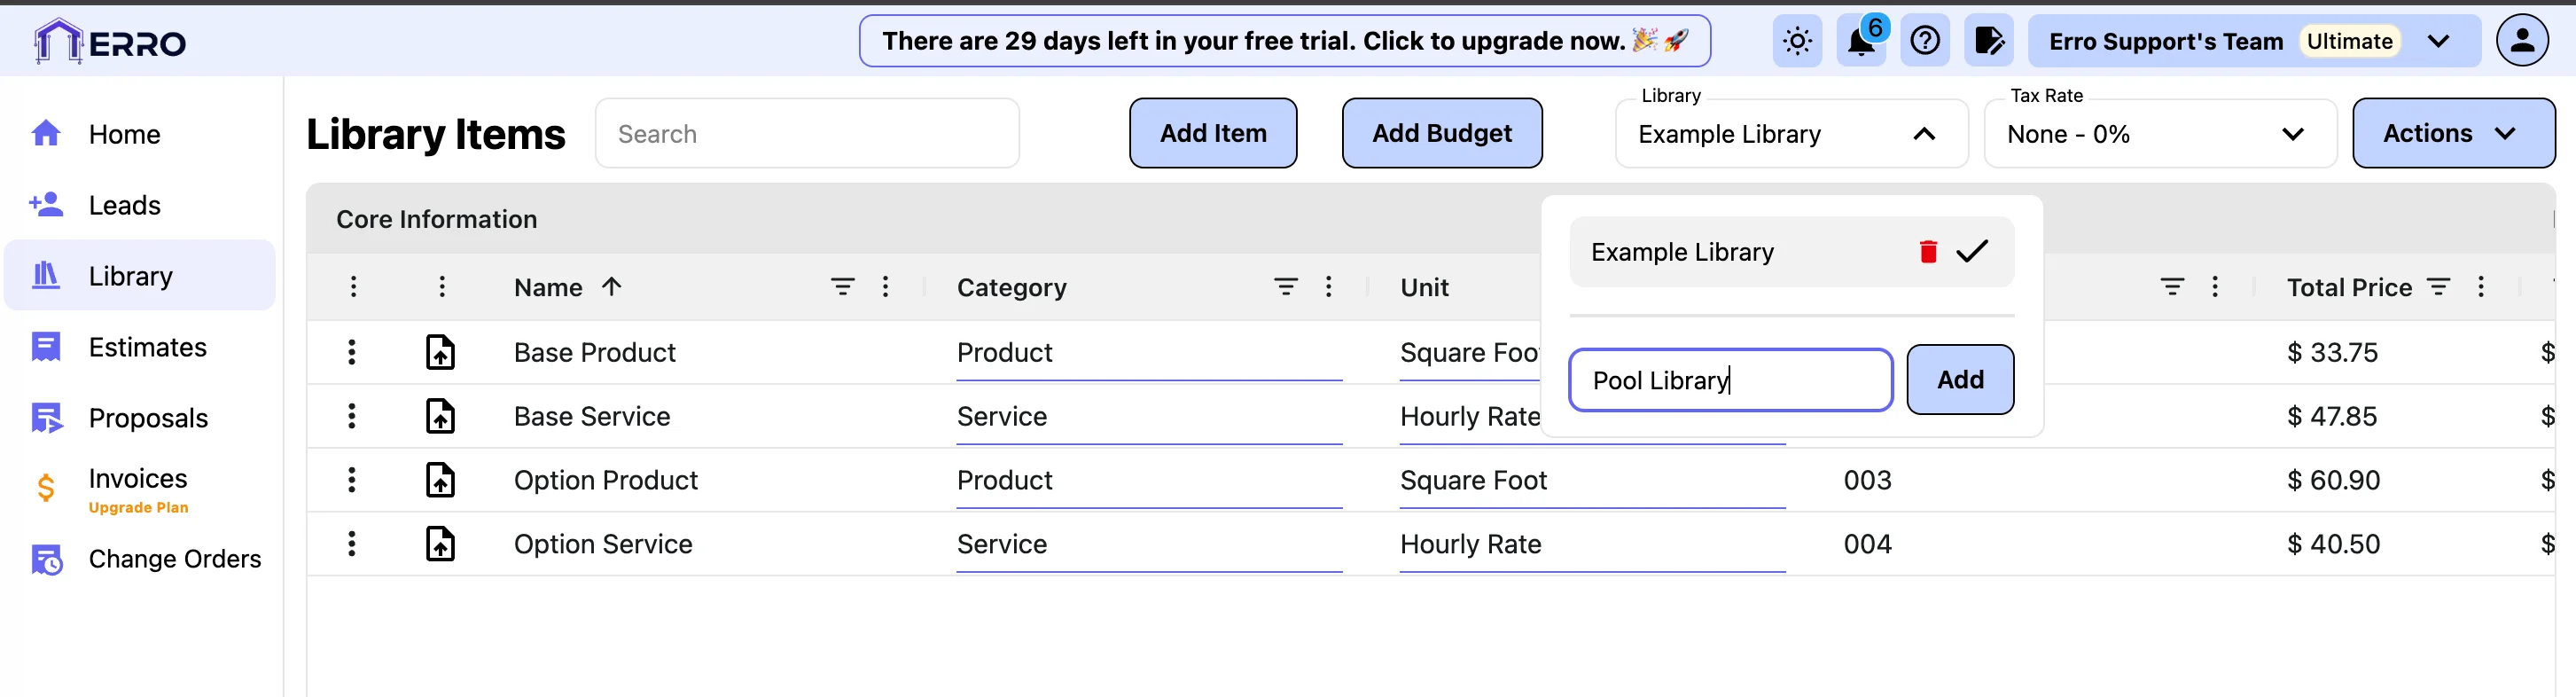The height and width of the screenshot is (697, 2576).
Task: Delete Example Library using red trash icon
Action: click(x=1928, y=251)
